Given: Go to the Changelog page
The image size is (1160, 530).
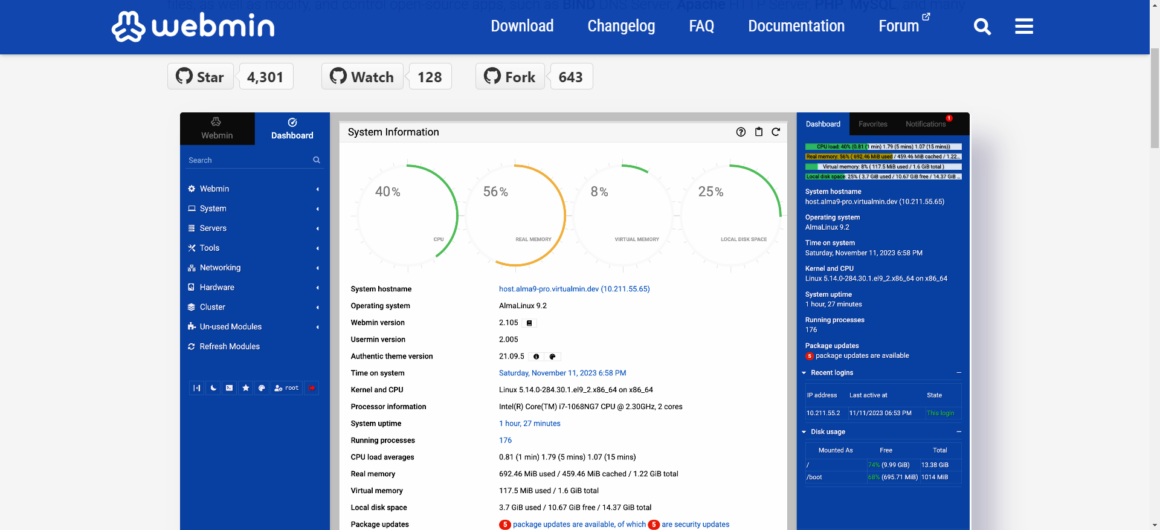Looking at the screenshot, I should 621,26.
